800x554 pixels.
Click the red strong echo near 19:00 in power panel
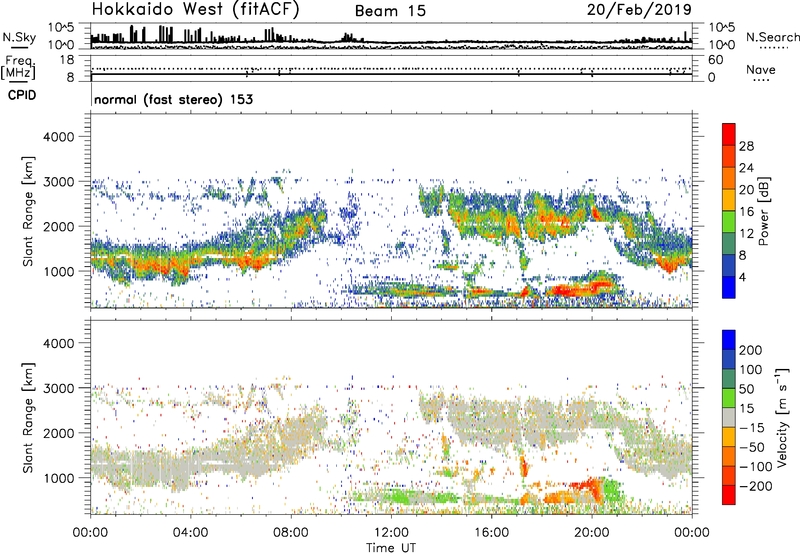click(566, 290)
